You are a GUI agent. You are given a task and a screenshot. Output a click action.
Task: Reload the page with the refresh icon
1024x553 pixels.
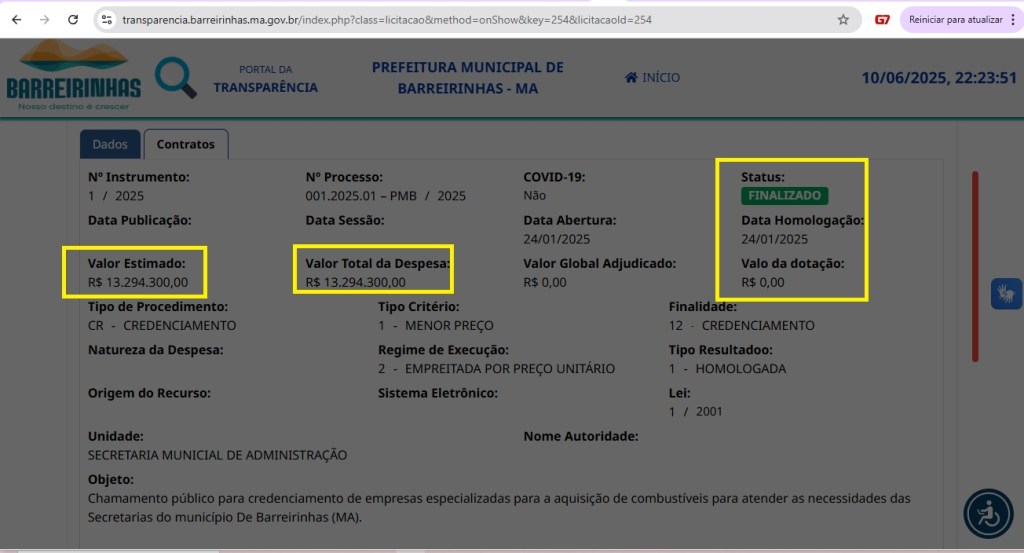click(73, 20)
